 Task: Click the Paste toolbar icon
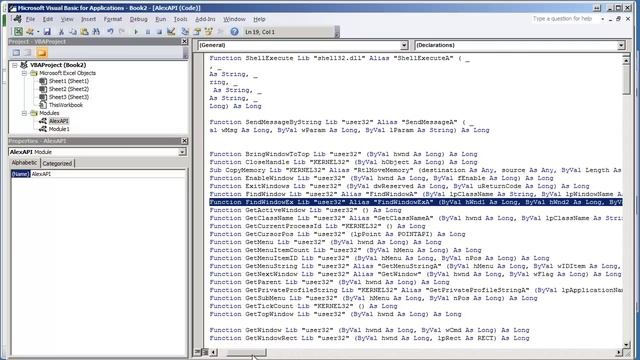click(84, 31)
